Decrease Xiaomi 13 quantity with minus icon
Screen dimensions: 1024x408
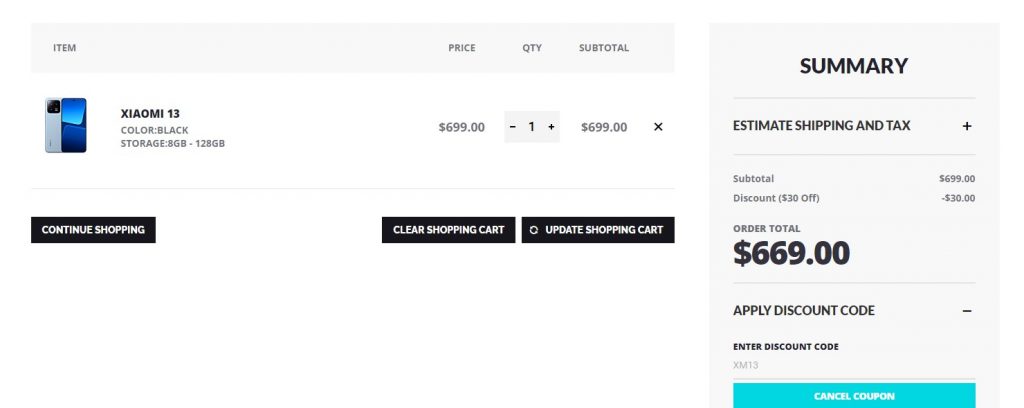pos(513,127)
